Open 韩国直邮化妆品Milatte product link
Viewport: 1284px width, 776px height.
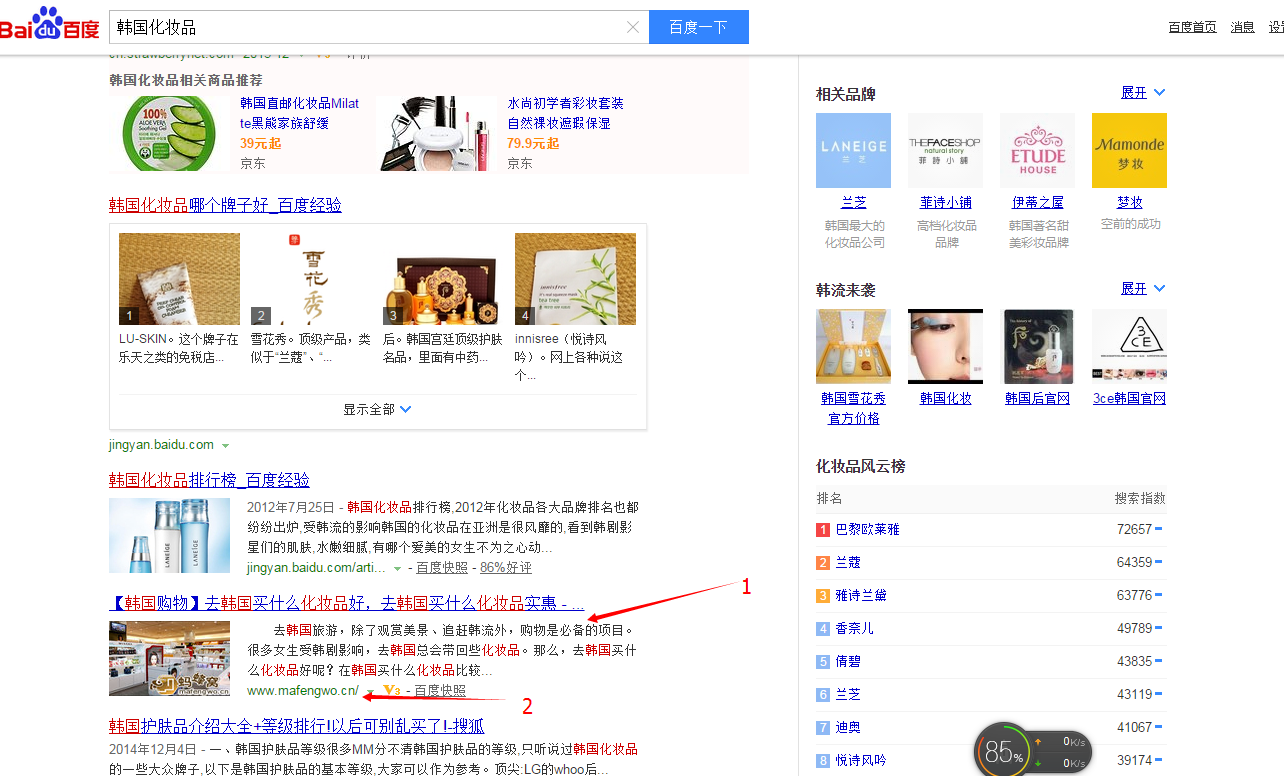click(299, 113)
